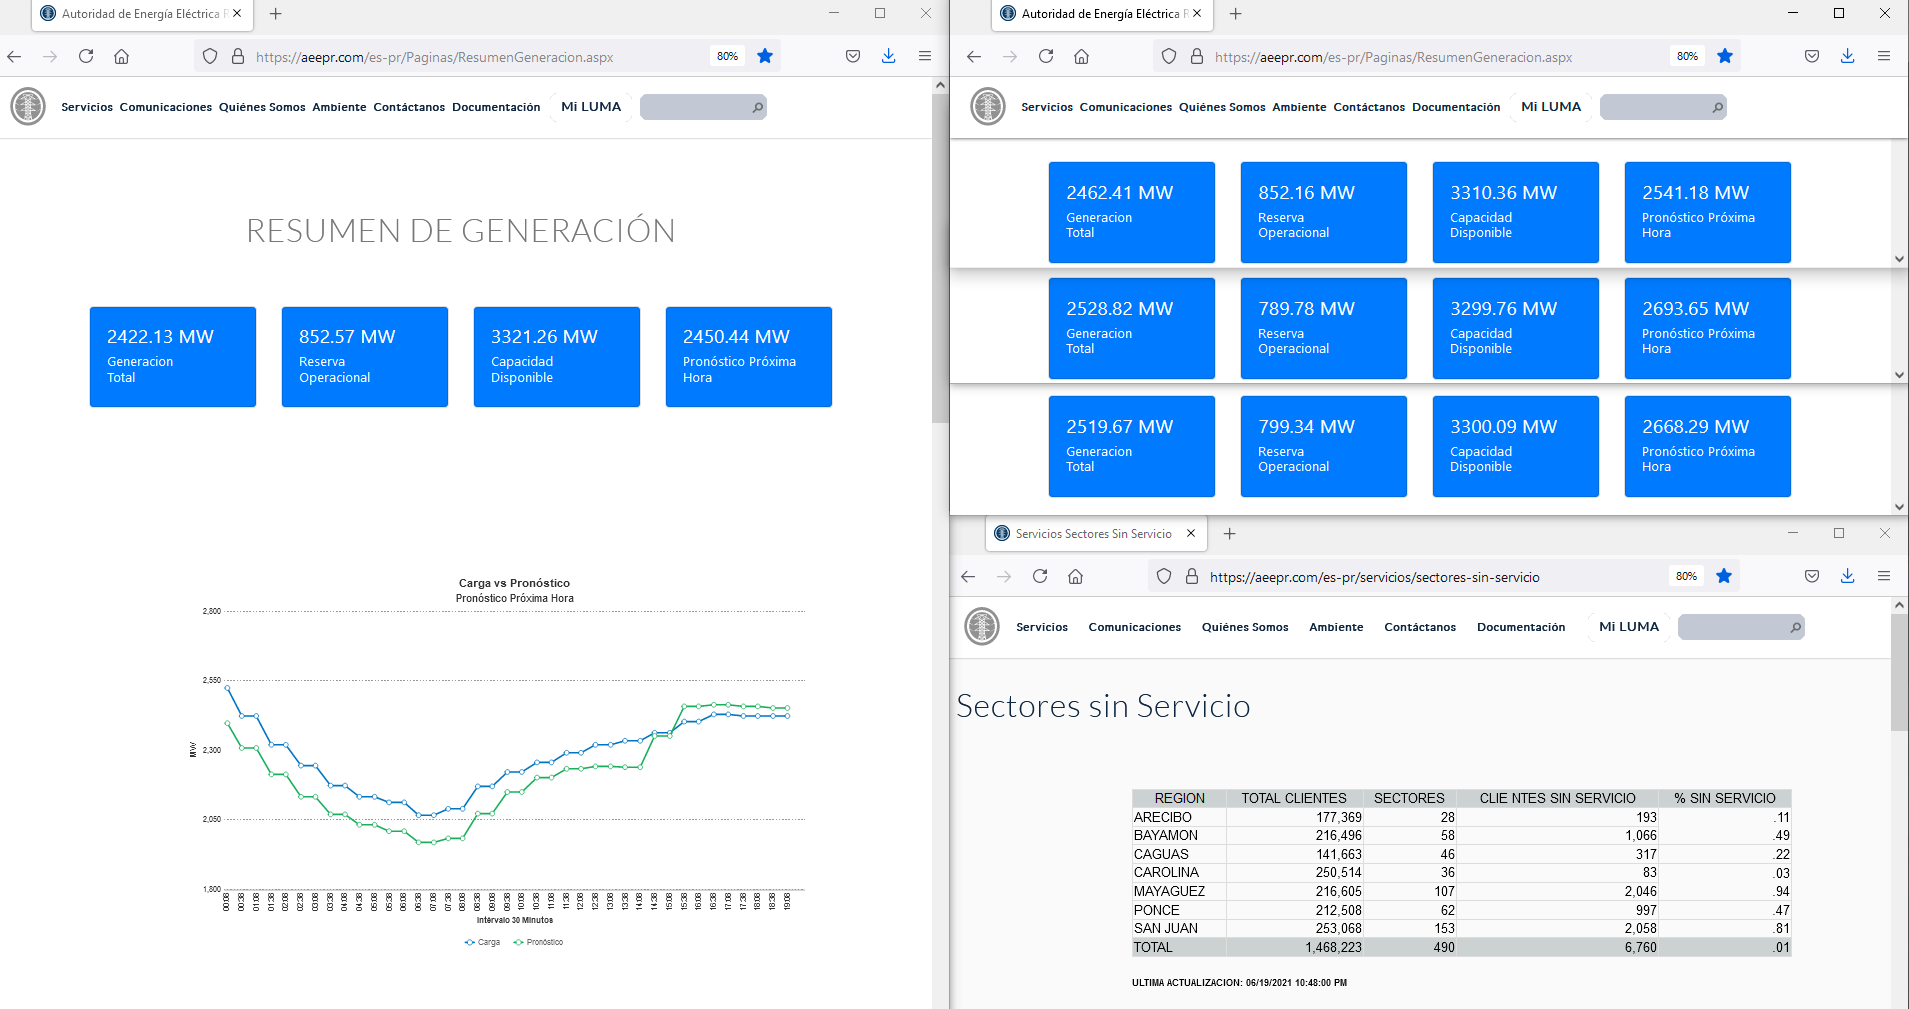Reload Sectores sin Servicio page

(1040, 576)
